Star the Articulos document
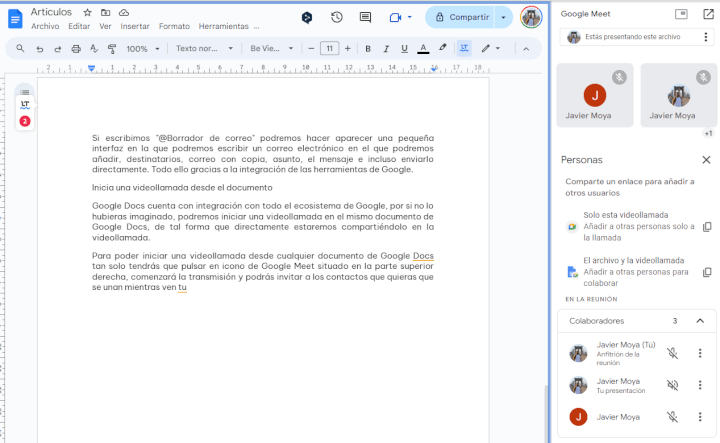720x443 pixels. (87, 12)
